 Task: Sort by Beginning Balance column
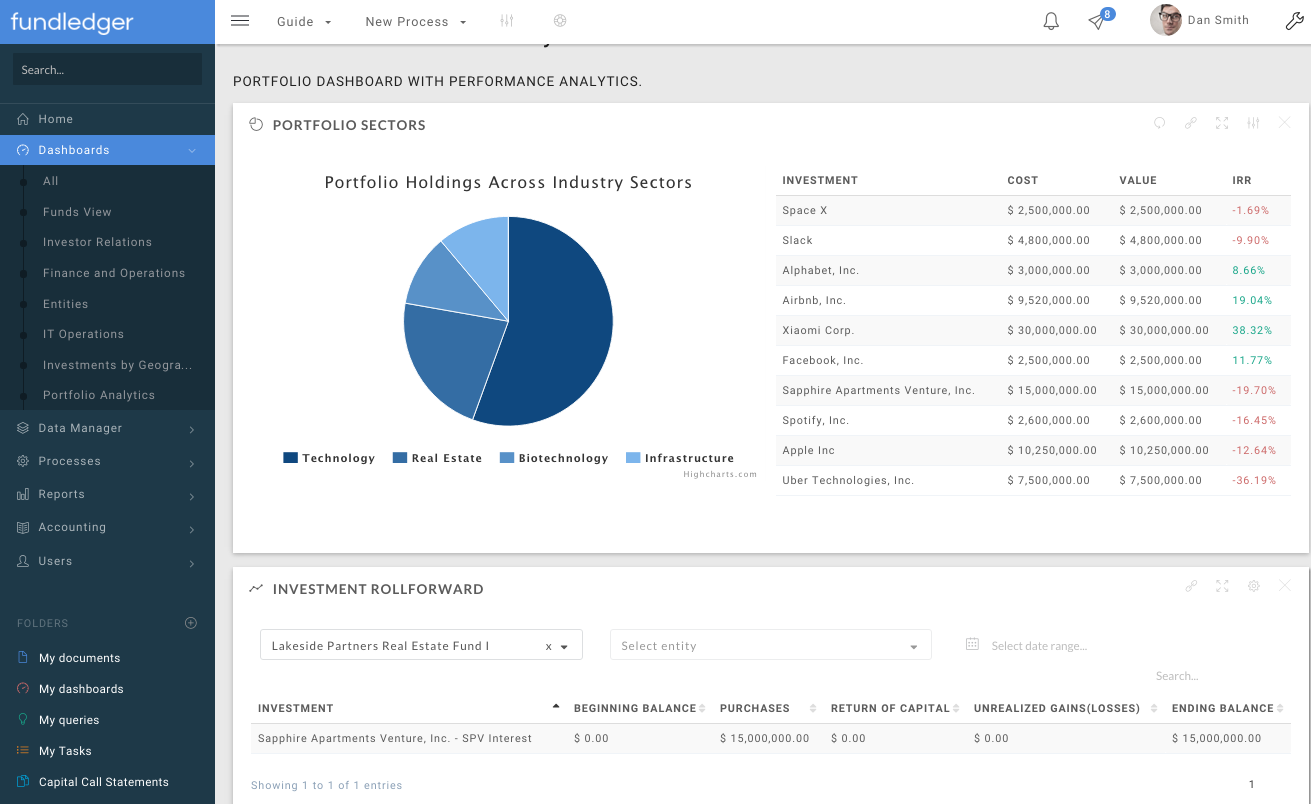coord(639,708)
